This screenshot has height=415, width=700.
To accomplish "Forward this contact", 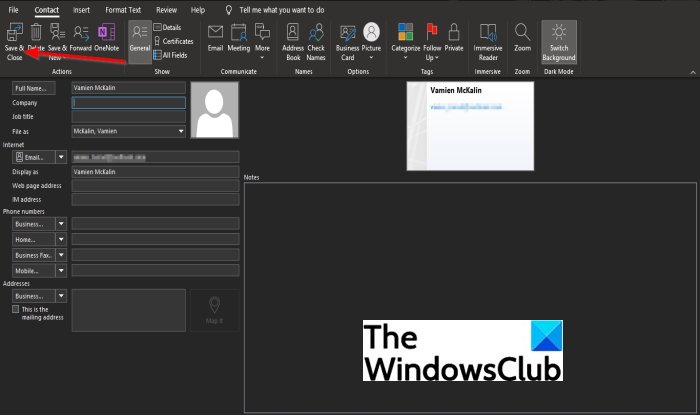I will [81, 37].
